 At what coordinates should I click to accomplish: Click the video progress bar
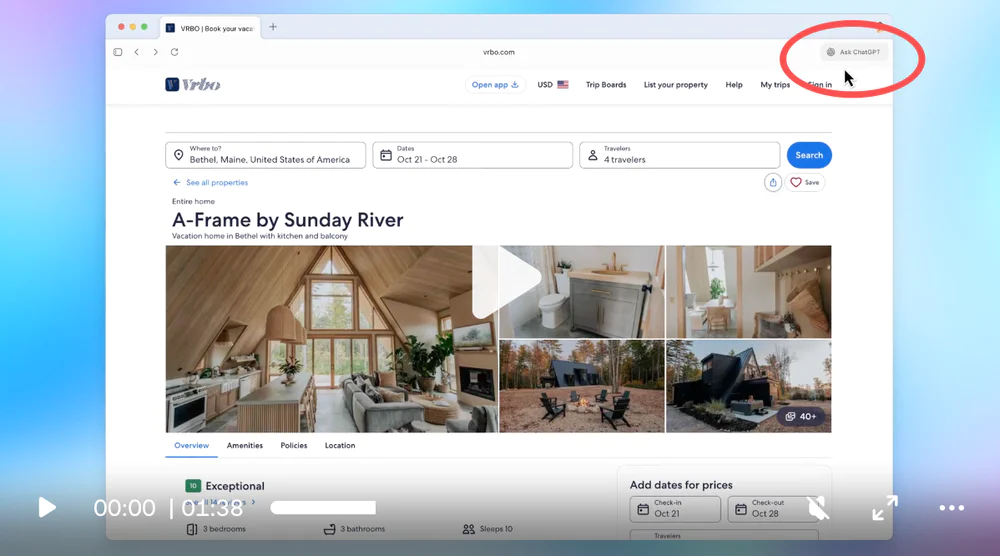(x=322, y=508)
